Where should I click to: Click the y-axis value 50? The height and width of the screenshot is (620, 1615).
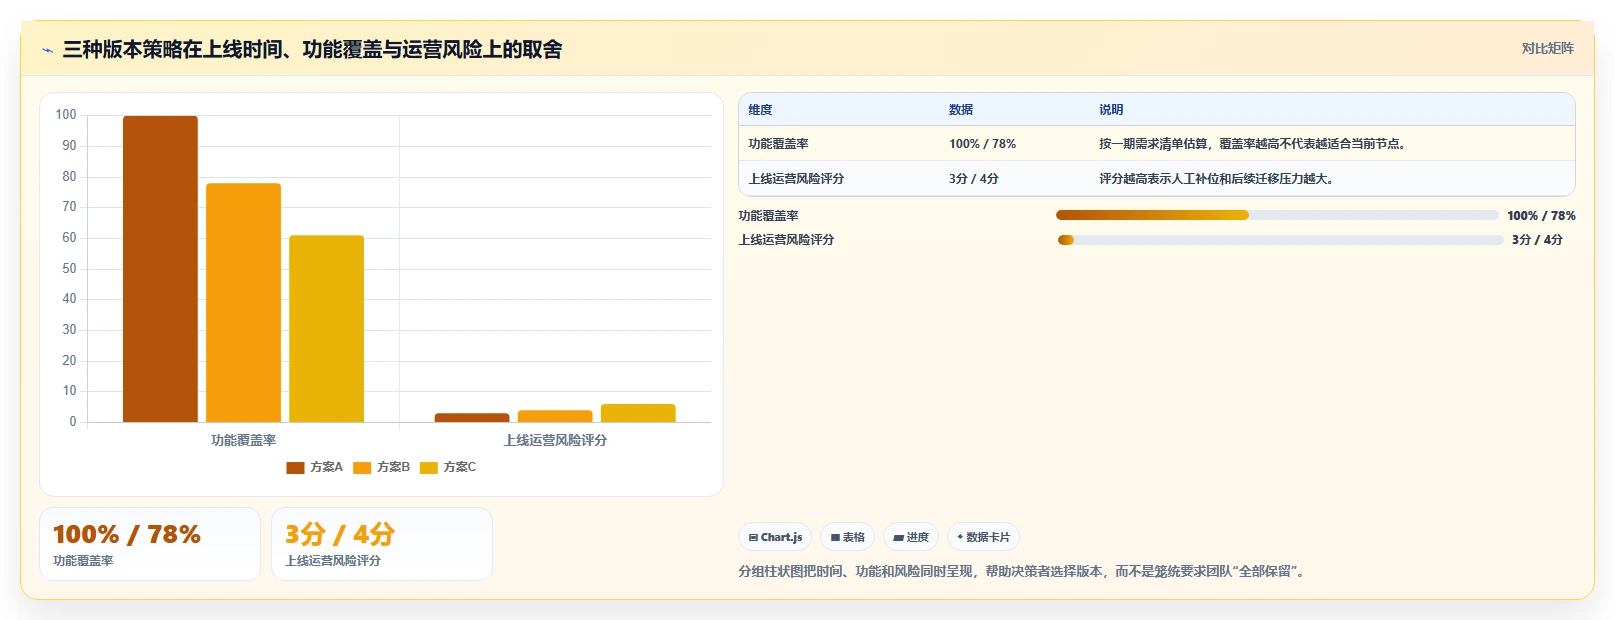tap(69, 269)
